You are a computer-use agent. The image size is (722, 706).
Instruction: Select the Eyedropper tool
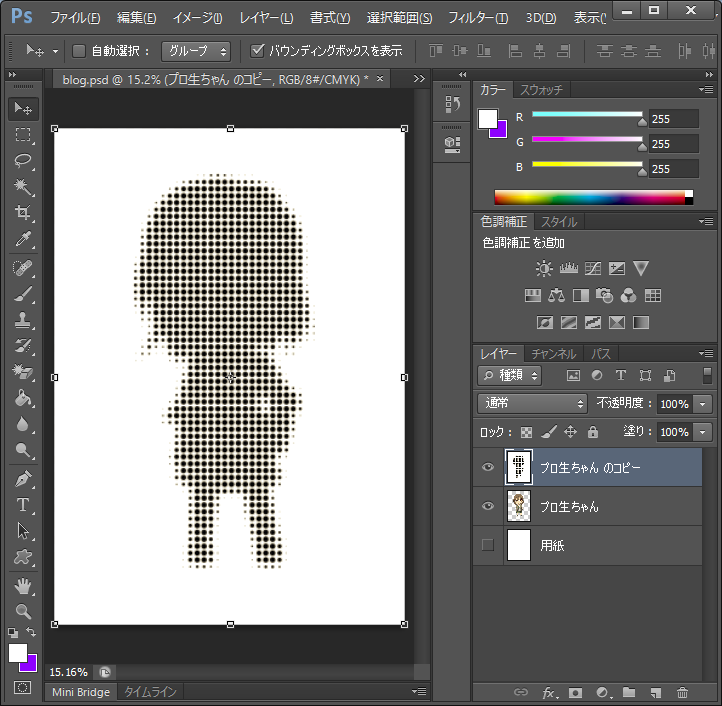(23, 239)
